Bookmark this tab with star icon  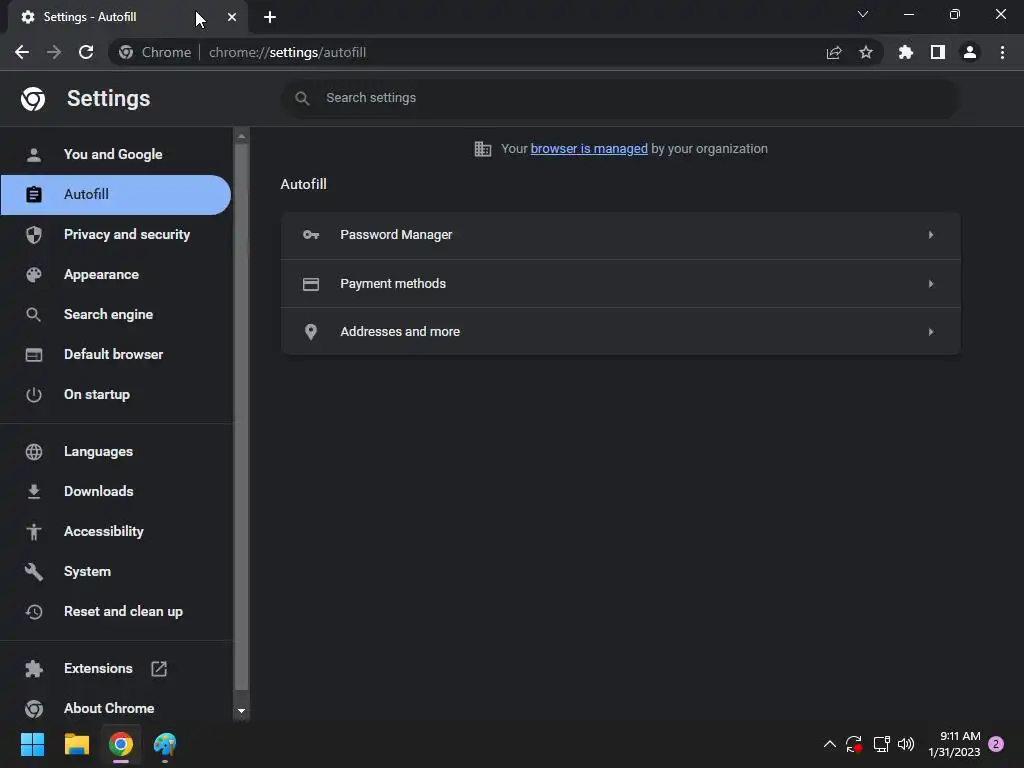click(x=866, y=52)
